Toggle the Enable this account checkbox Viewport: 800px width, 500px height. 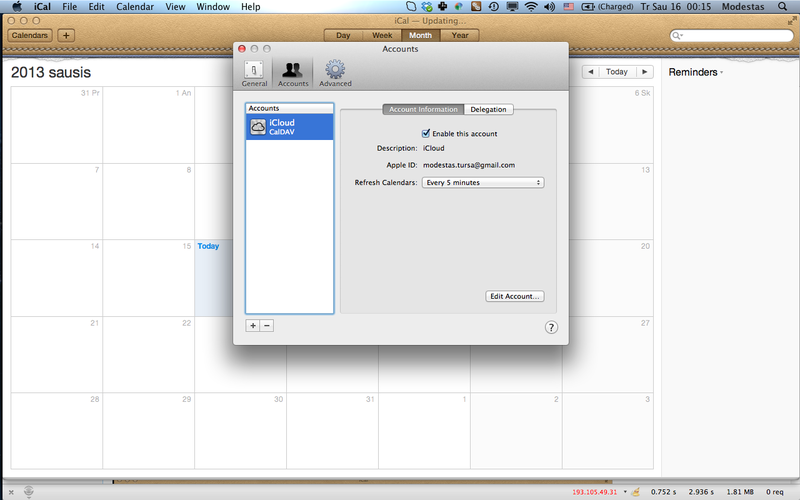pyautogui.click(x=426, y=133)
